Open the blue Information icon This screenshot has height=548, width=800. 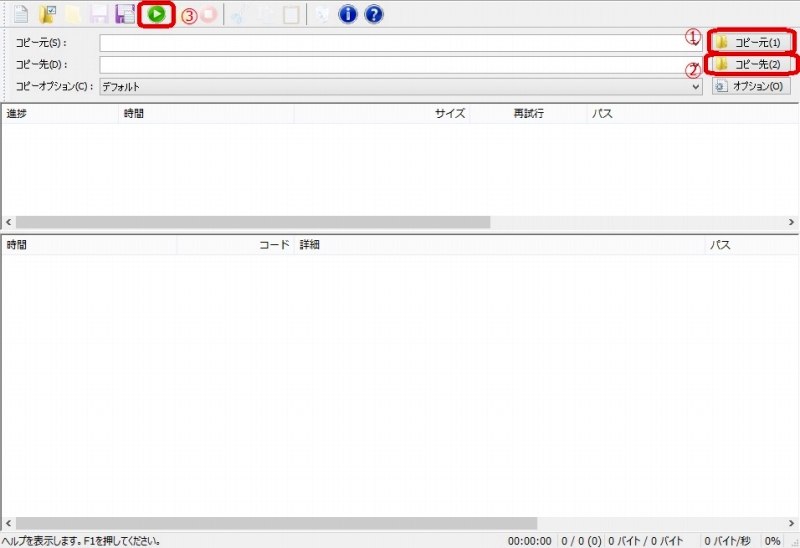tap(348, 14)
